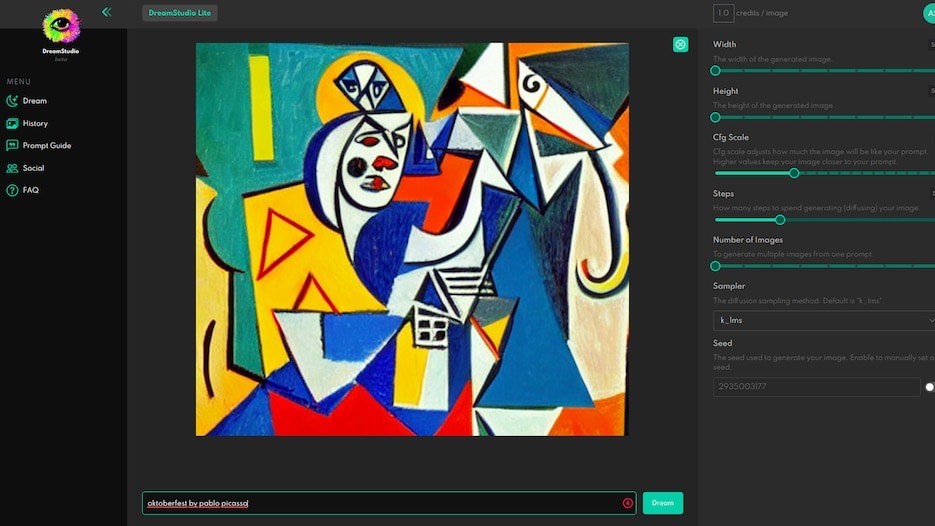Click the Prompt Guide speech bubble icon
The height and width of the screenshot is (526, 935).
12,146
